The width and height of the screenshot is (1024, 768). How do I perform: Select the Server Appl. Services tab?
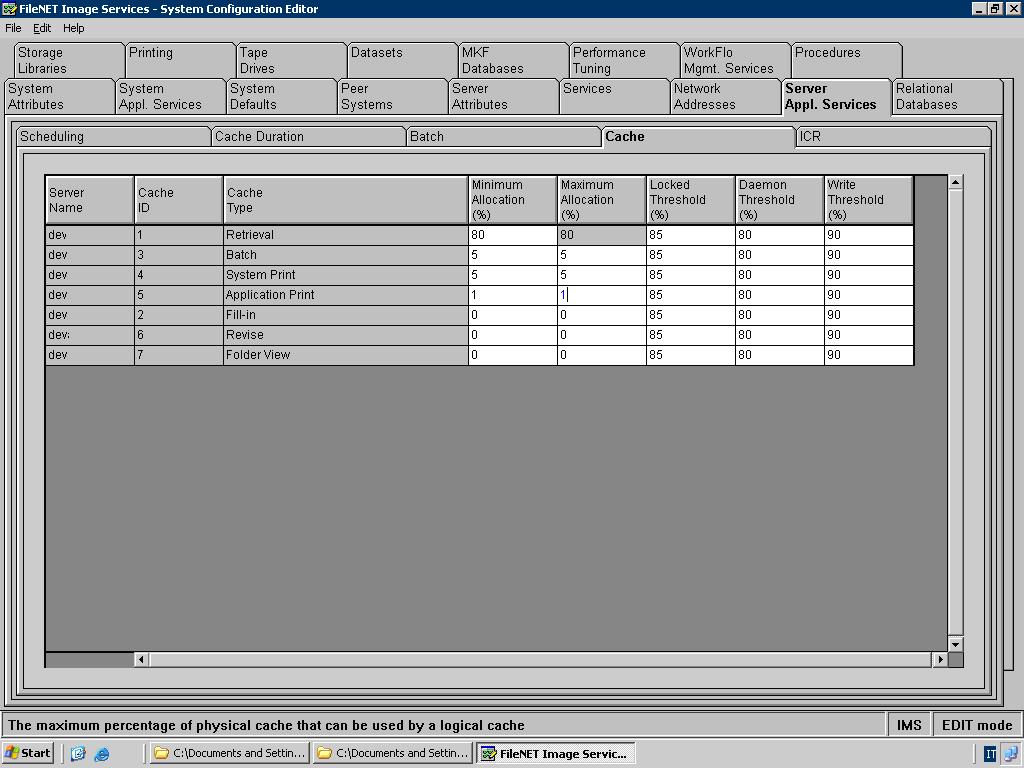point(837,97)
